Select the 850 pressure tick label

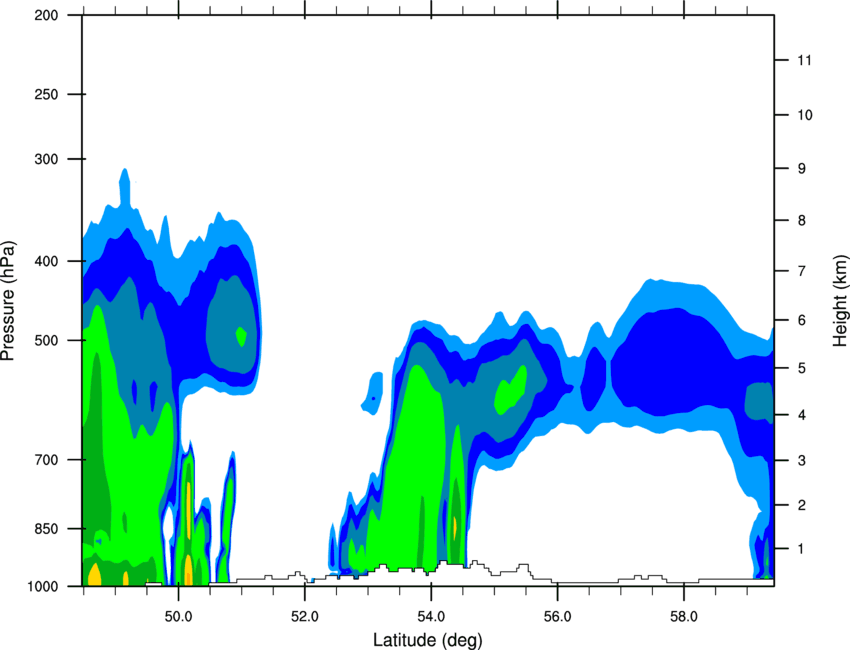point(47,529)
